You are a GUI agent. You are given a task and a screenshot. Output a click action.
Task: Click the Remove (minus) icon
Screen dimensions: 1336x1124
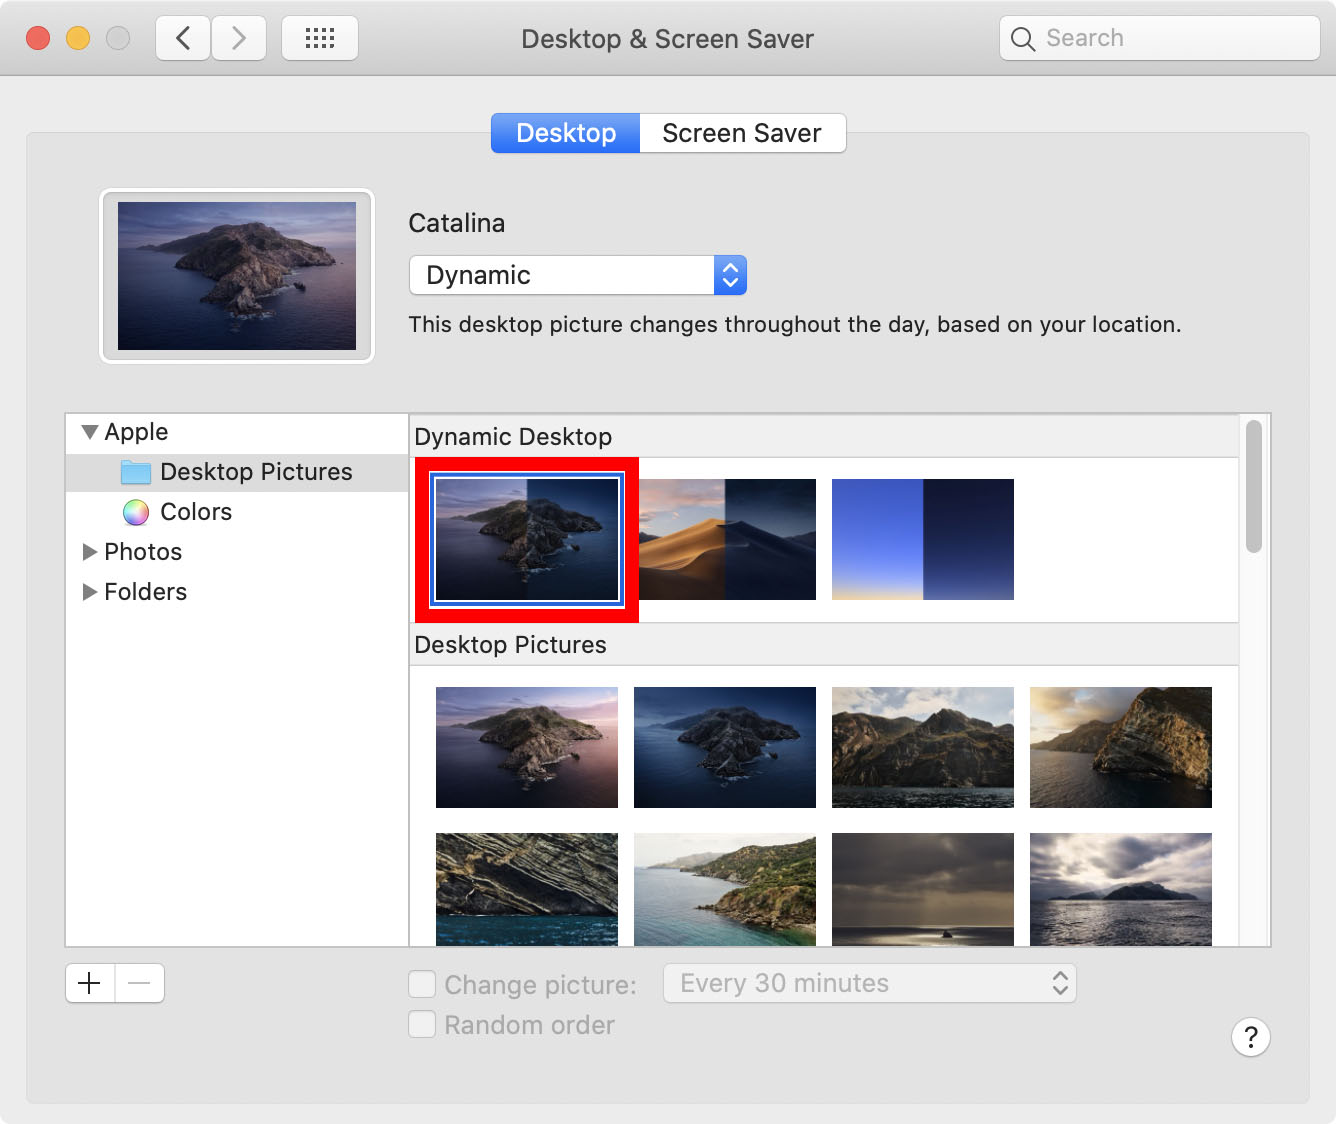tap(139, 983)
